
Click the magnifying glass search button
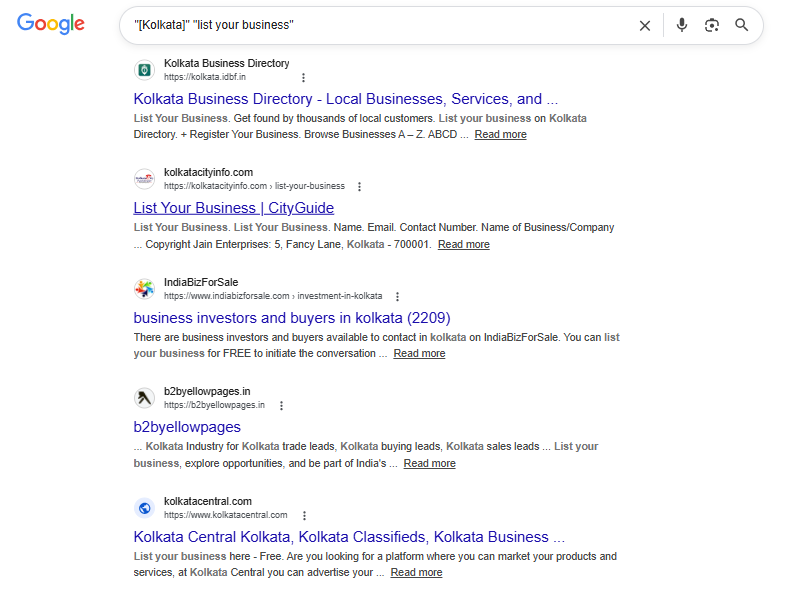pyautogui.click(x=742, y=25)
